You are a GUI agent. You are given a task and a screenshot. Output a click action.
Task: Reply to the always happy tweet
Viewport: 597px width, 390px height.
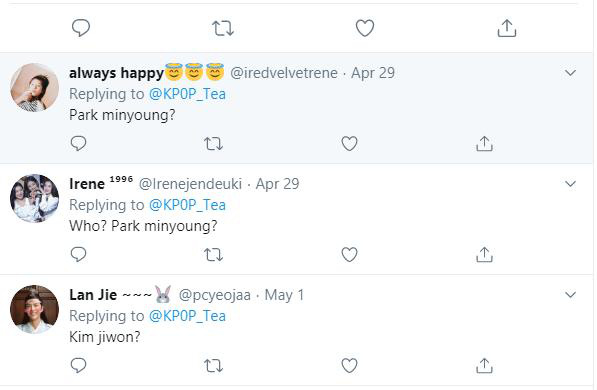pos(78,144)
